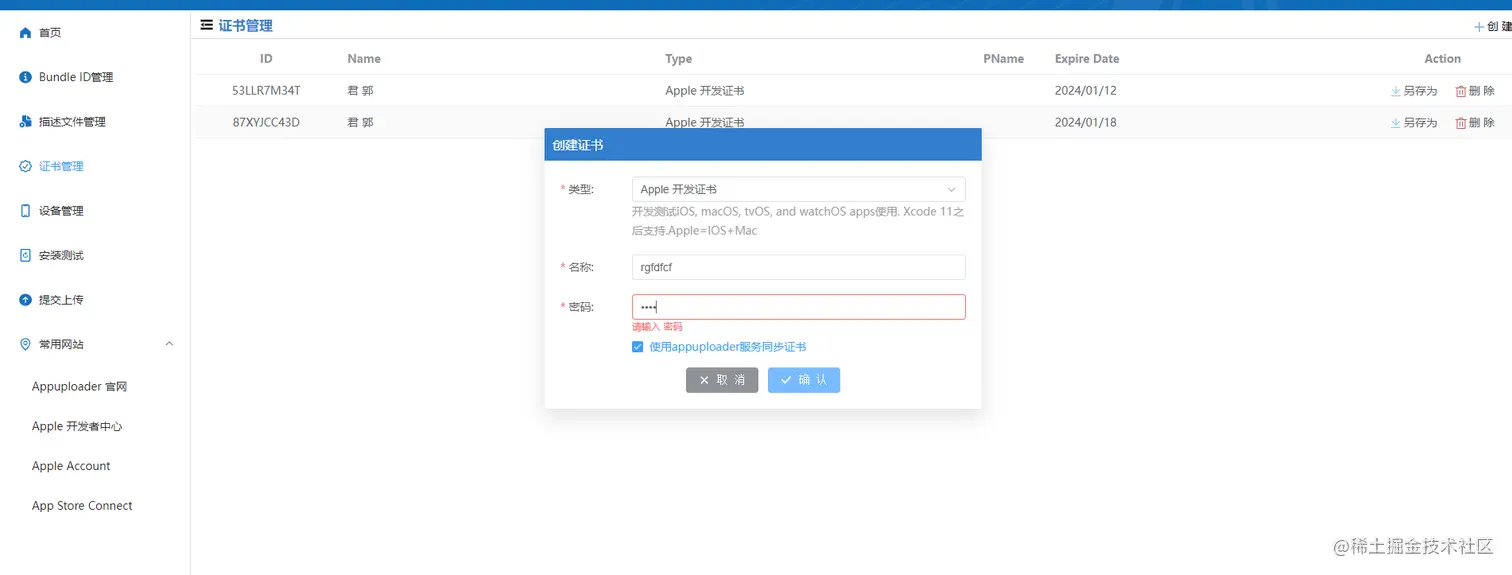This screenshot has width=1512, height=575.
Task: Open the 类型 dropdown showing Apple 开发证书
Action: pos(798,189)
